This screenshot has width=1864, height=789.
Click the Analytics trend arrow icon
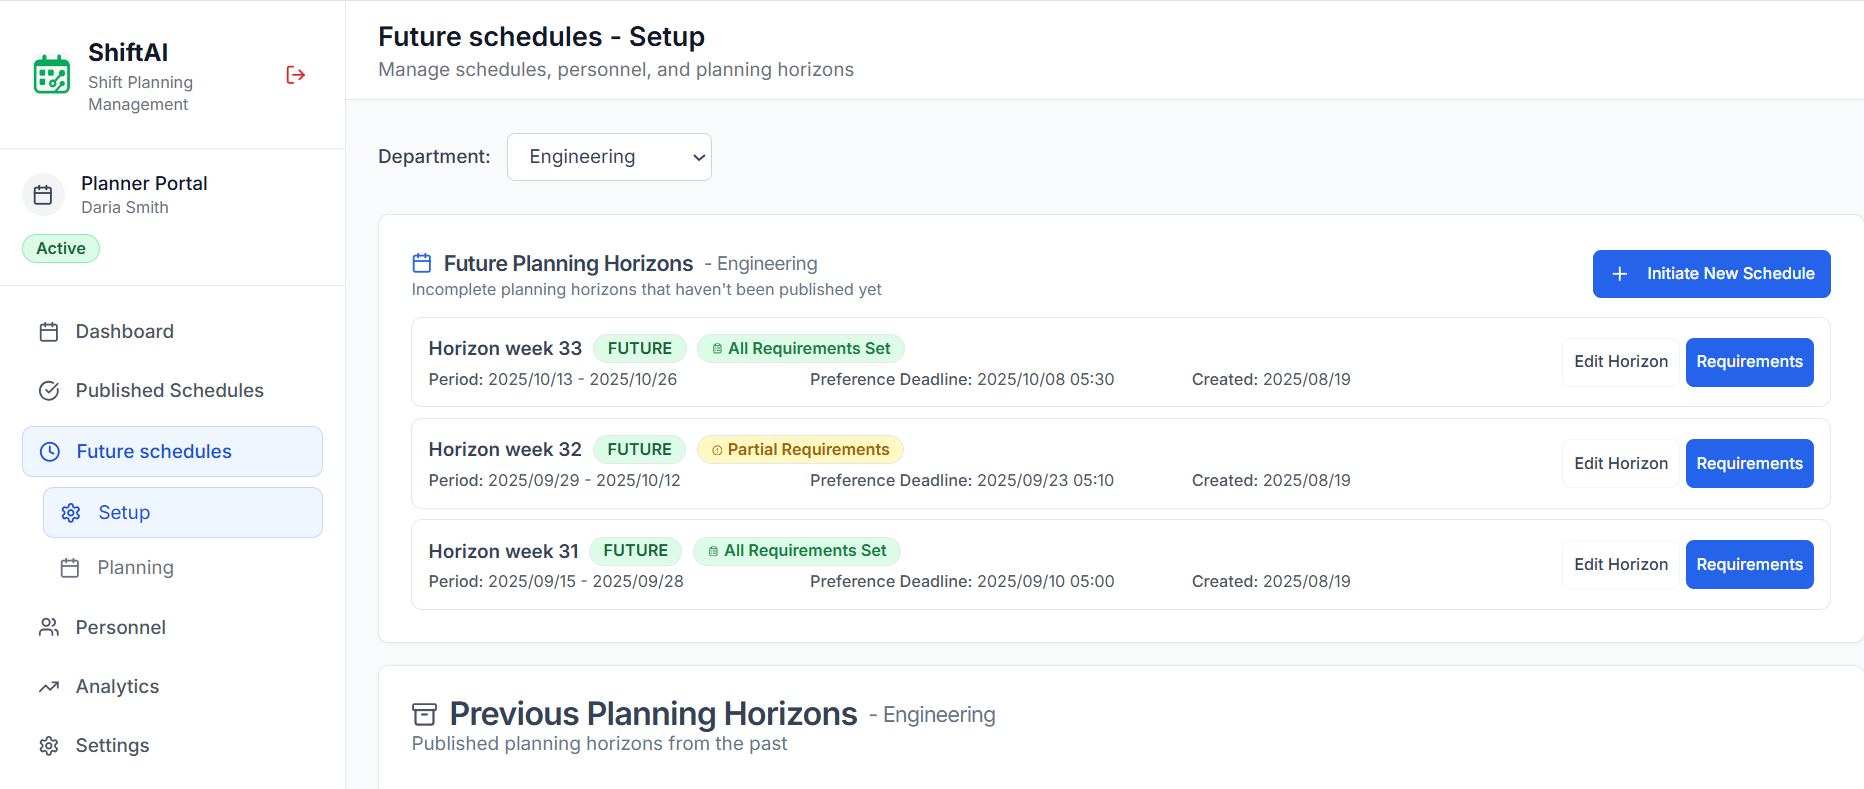click(49, 687)
